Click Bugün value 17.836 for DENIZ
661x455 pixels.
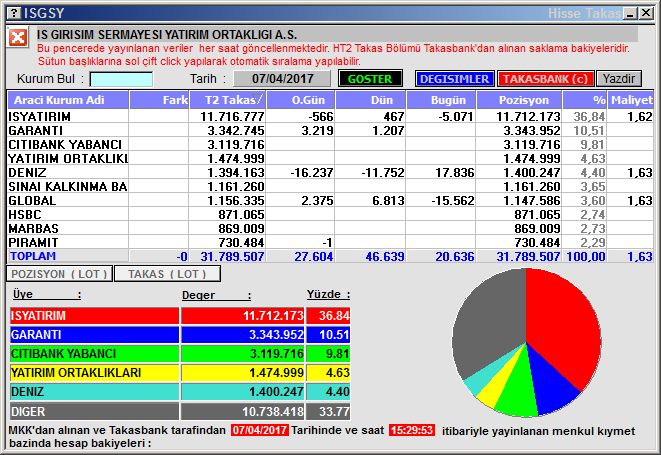[455, 172]
